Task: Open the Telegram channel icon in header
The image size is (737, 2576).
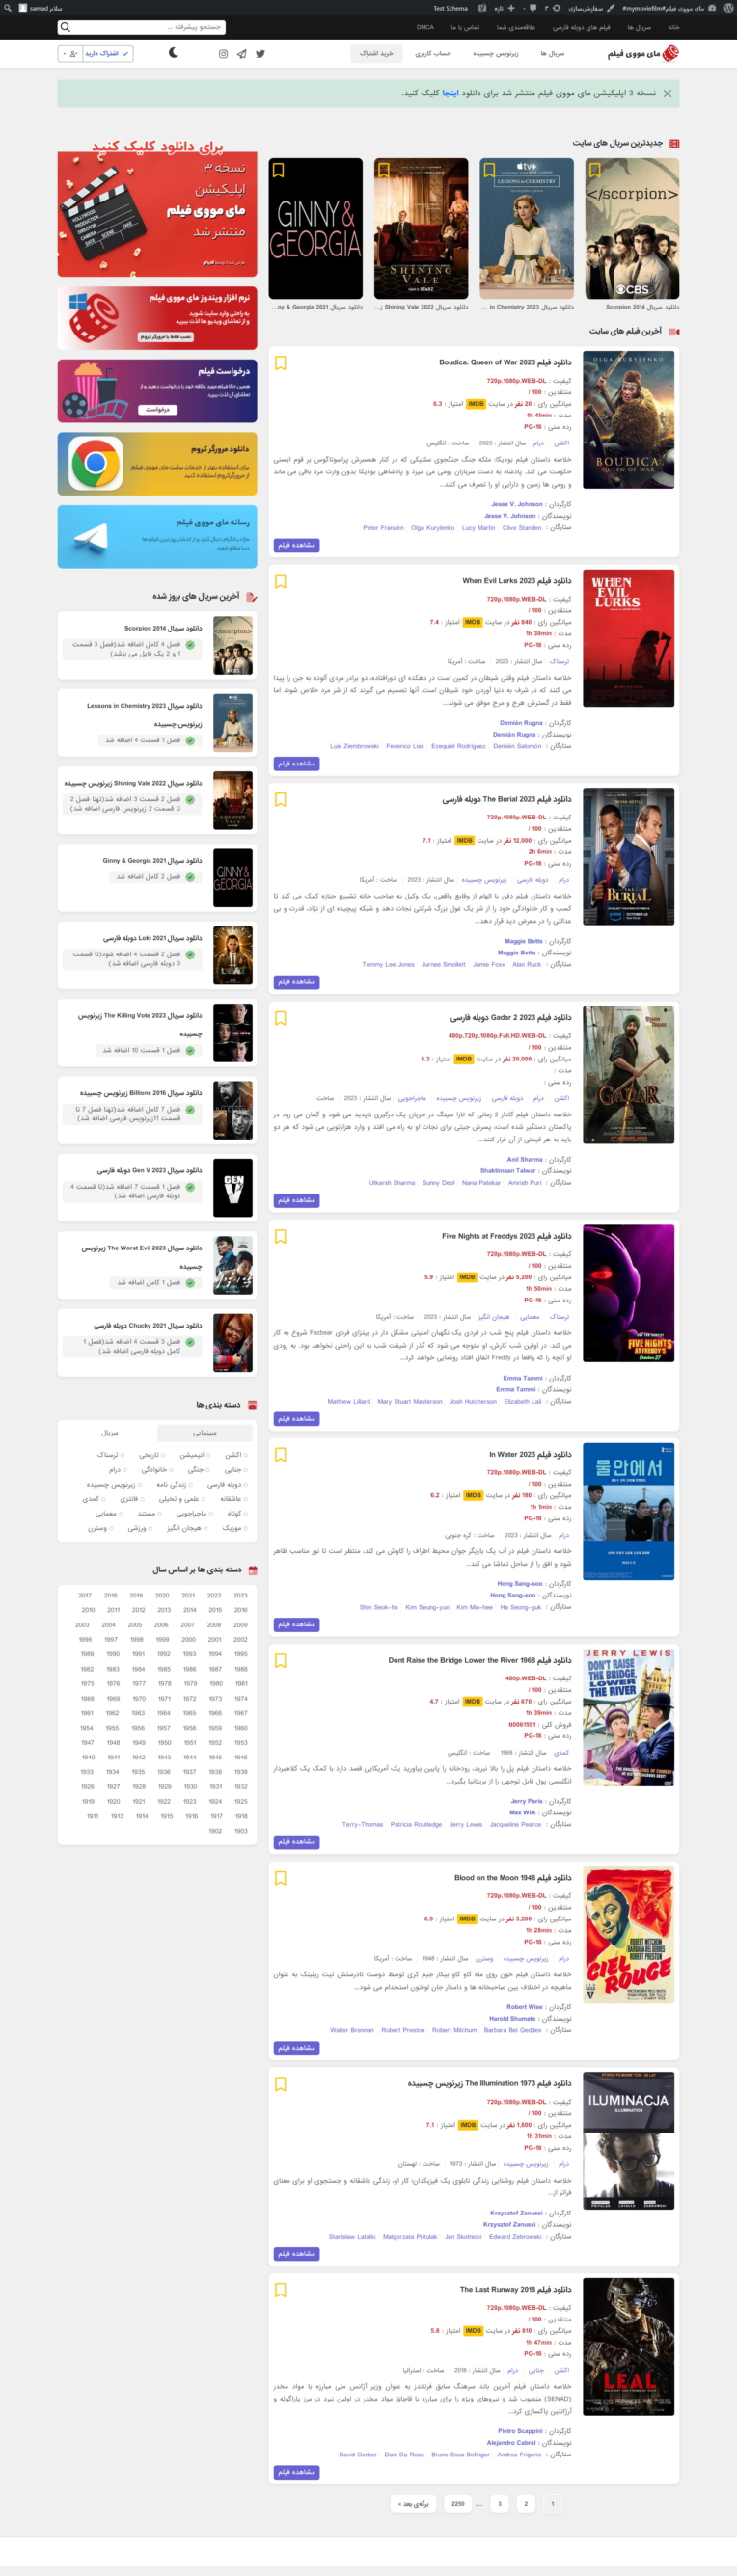Action: coord(241,54)
